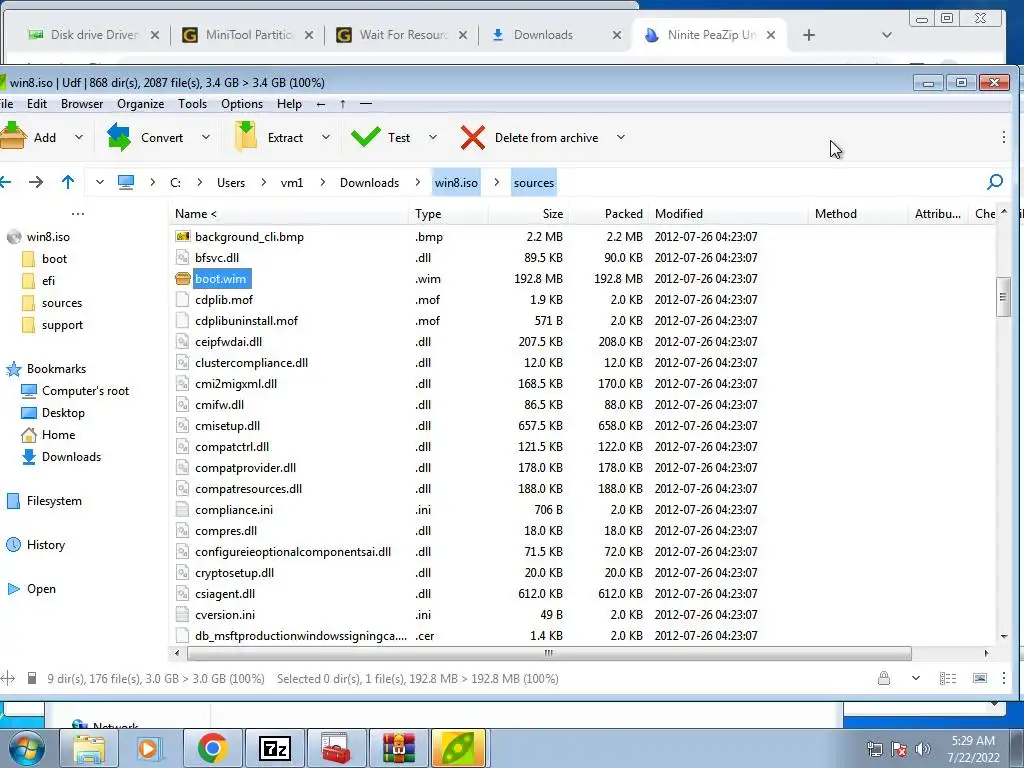Open the Tools menu
The image size is (1024, 768).
coord(192,104)
